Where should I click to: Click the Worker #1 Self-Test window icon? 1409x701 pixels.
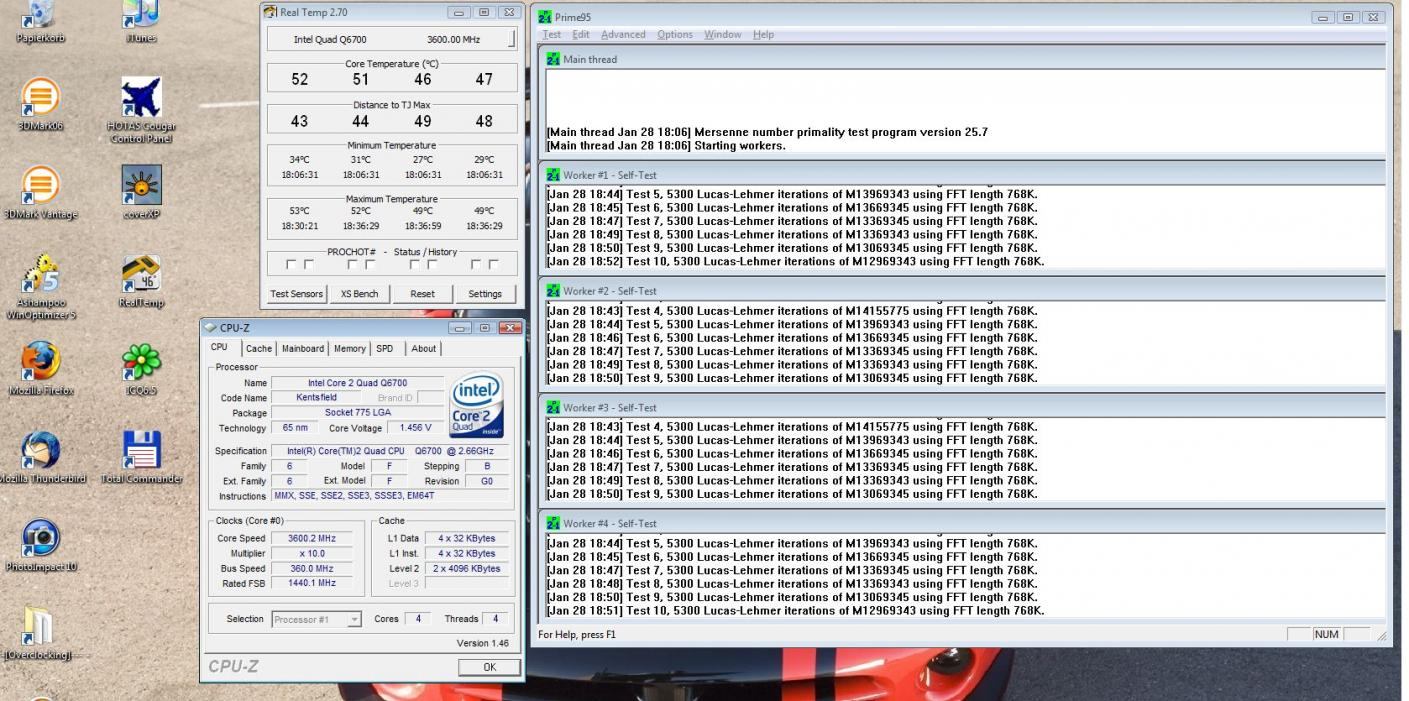click(553, 175)
